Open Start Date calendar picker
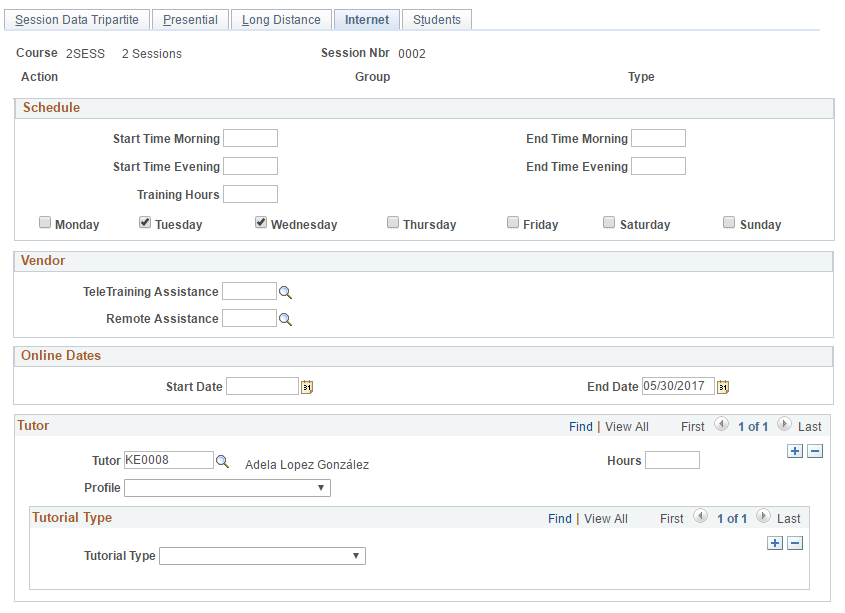Screen dimensions: 845x613 307,387
